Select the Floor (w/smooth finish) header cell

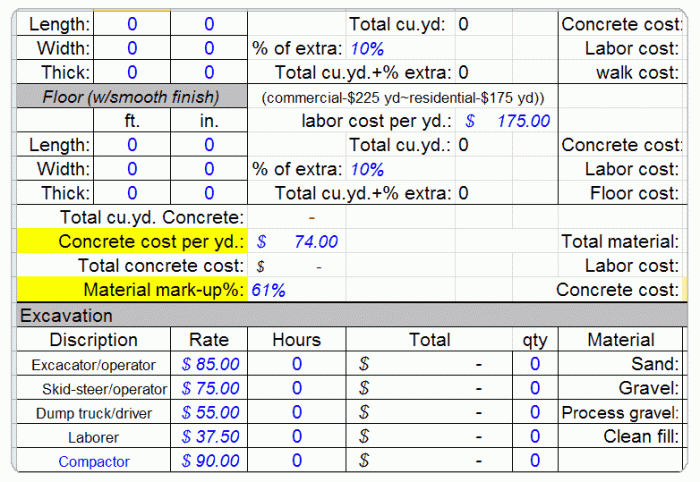point(131,97)
